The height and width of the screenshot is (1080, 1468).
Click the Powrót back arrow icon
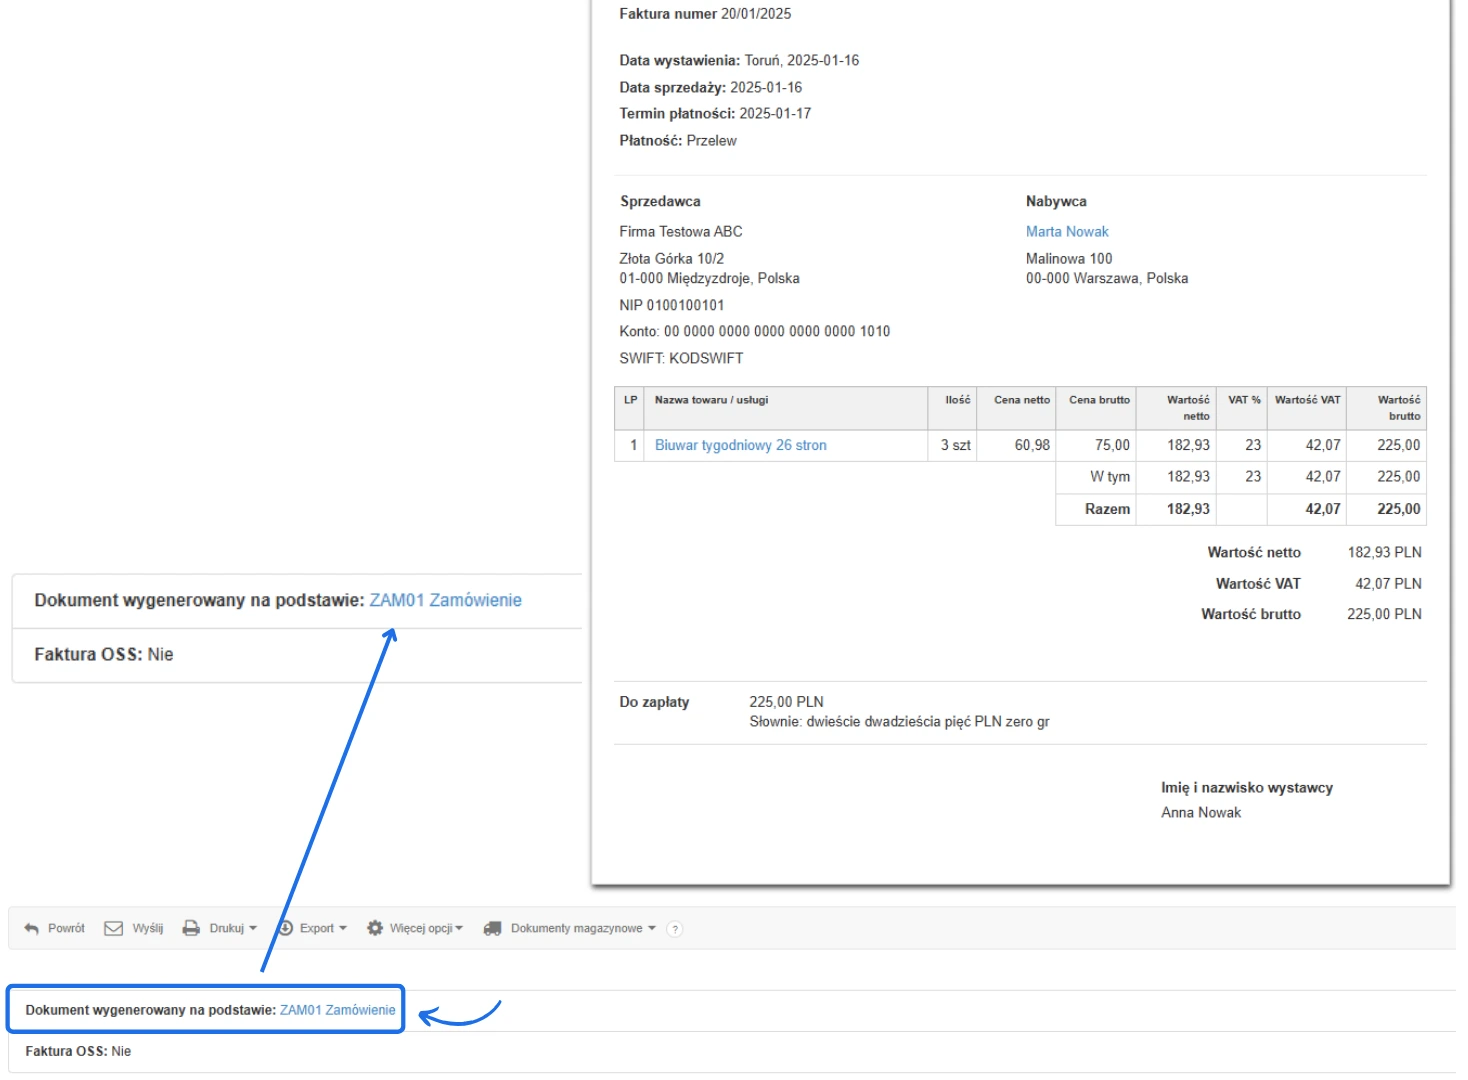[31, 928]
